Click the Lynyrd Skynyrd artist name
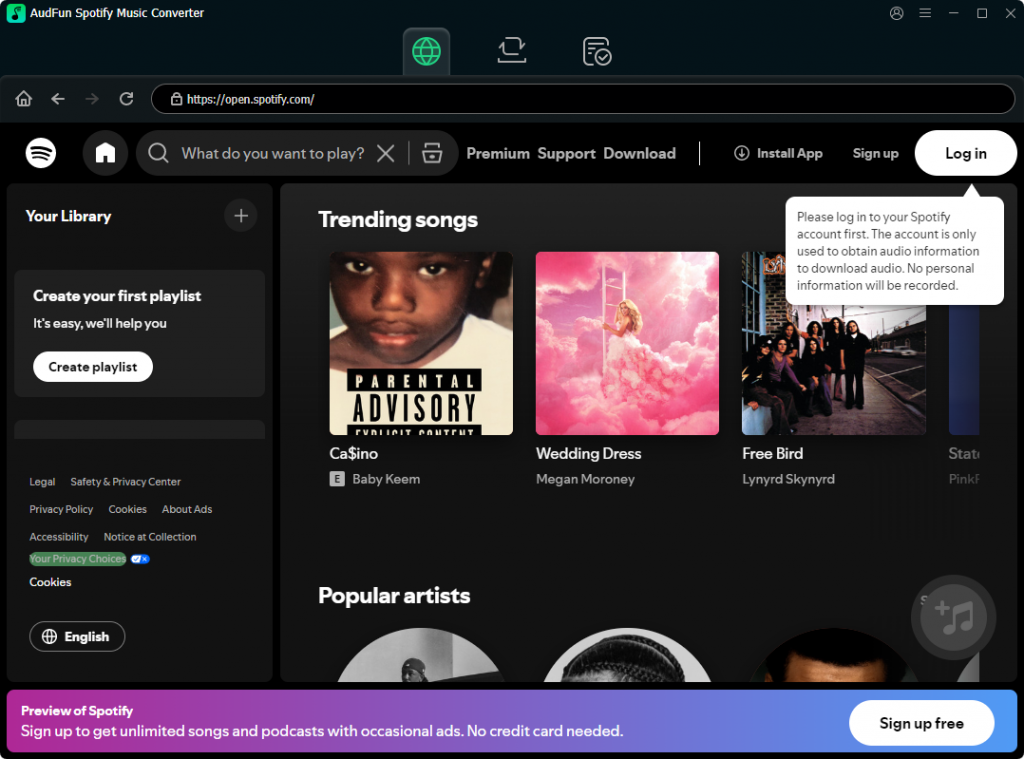Viewport: 1024px width, 759px height. pos(788,479)
